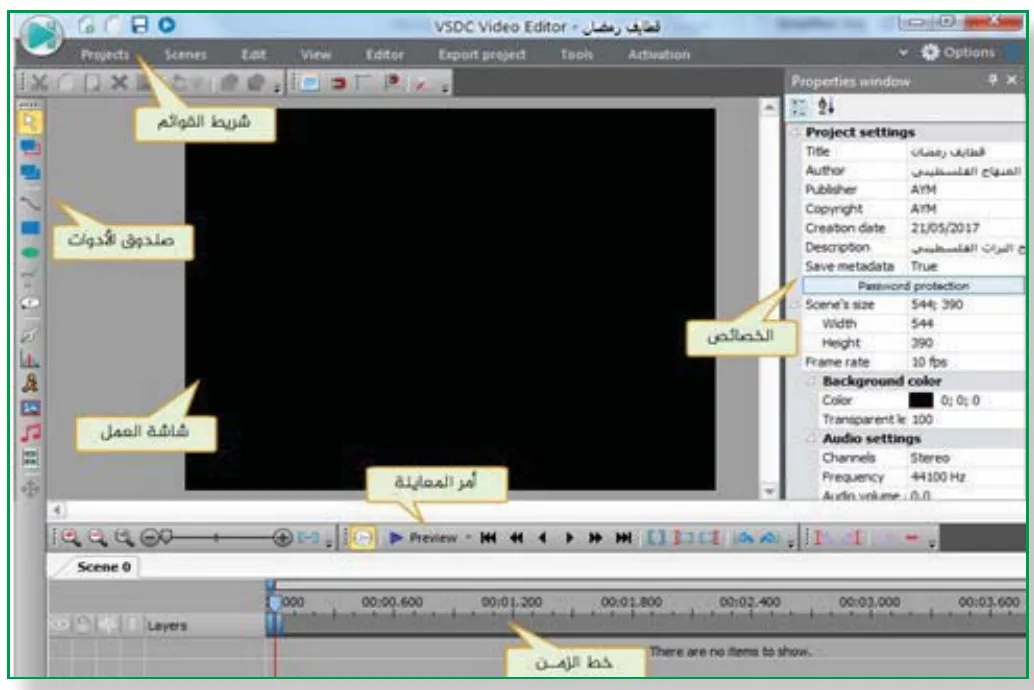Click the Delete X icon in toolbar

tap(119, 83)
